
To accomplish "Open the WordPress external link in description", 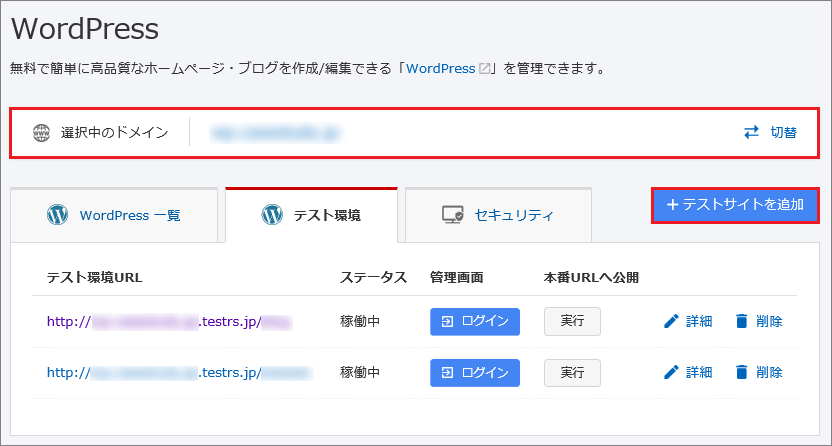I will coord(440,68).
